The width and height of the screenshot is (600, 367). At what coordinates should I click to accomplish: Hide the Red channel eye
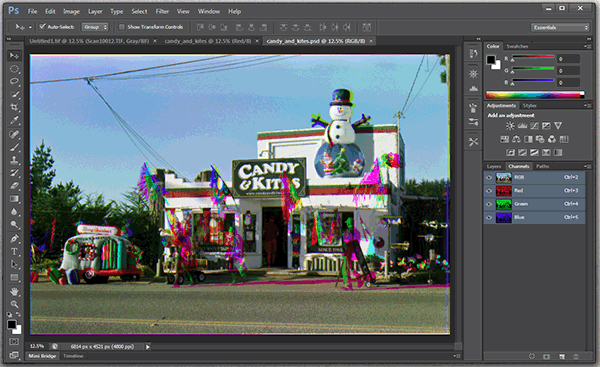tap(489, 191)
